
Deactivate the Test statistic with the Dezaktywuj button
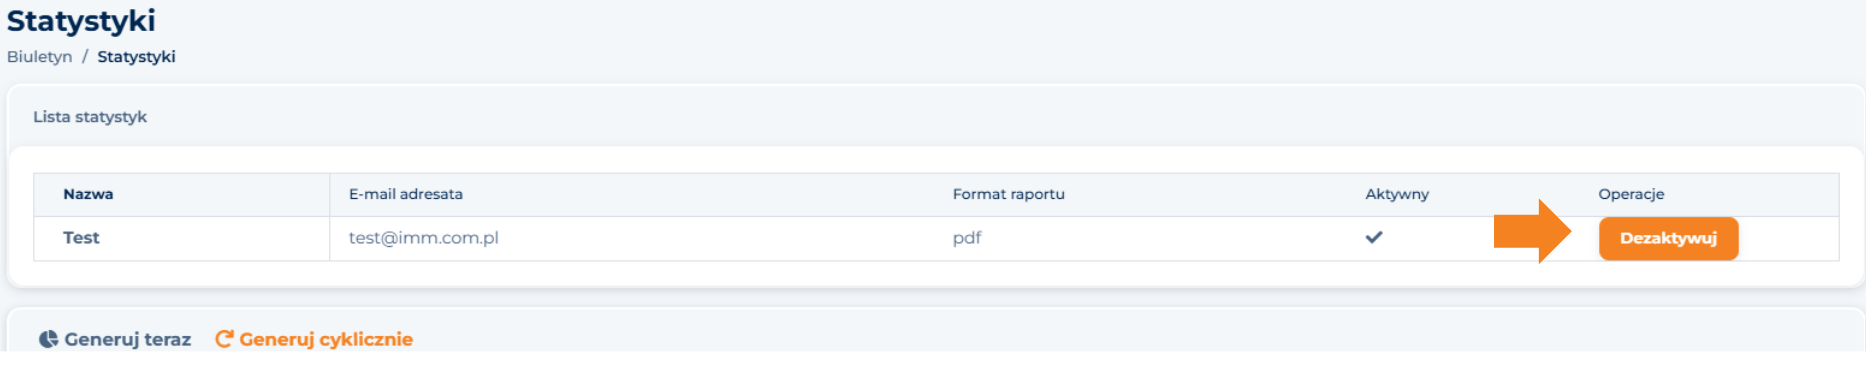[1668, 238]
